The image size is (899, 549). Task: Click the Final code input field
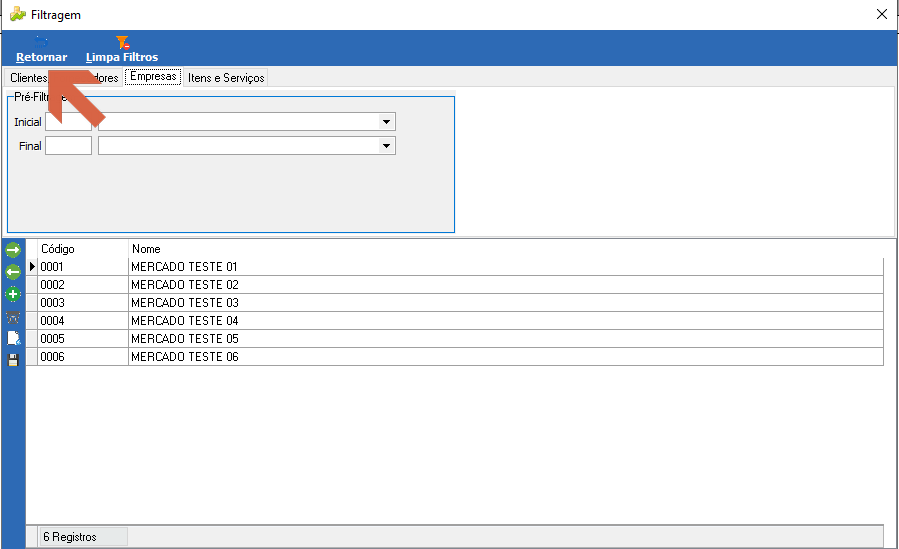point(68,146)
